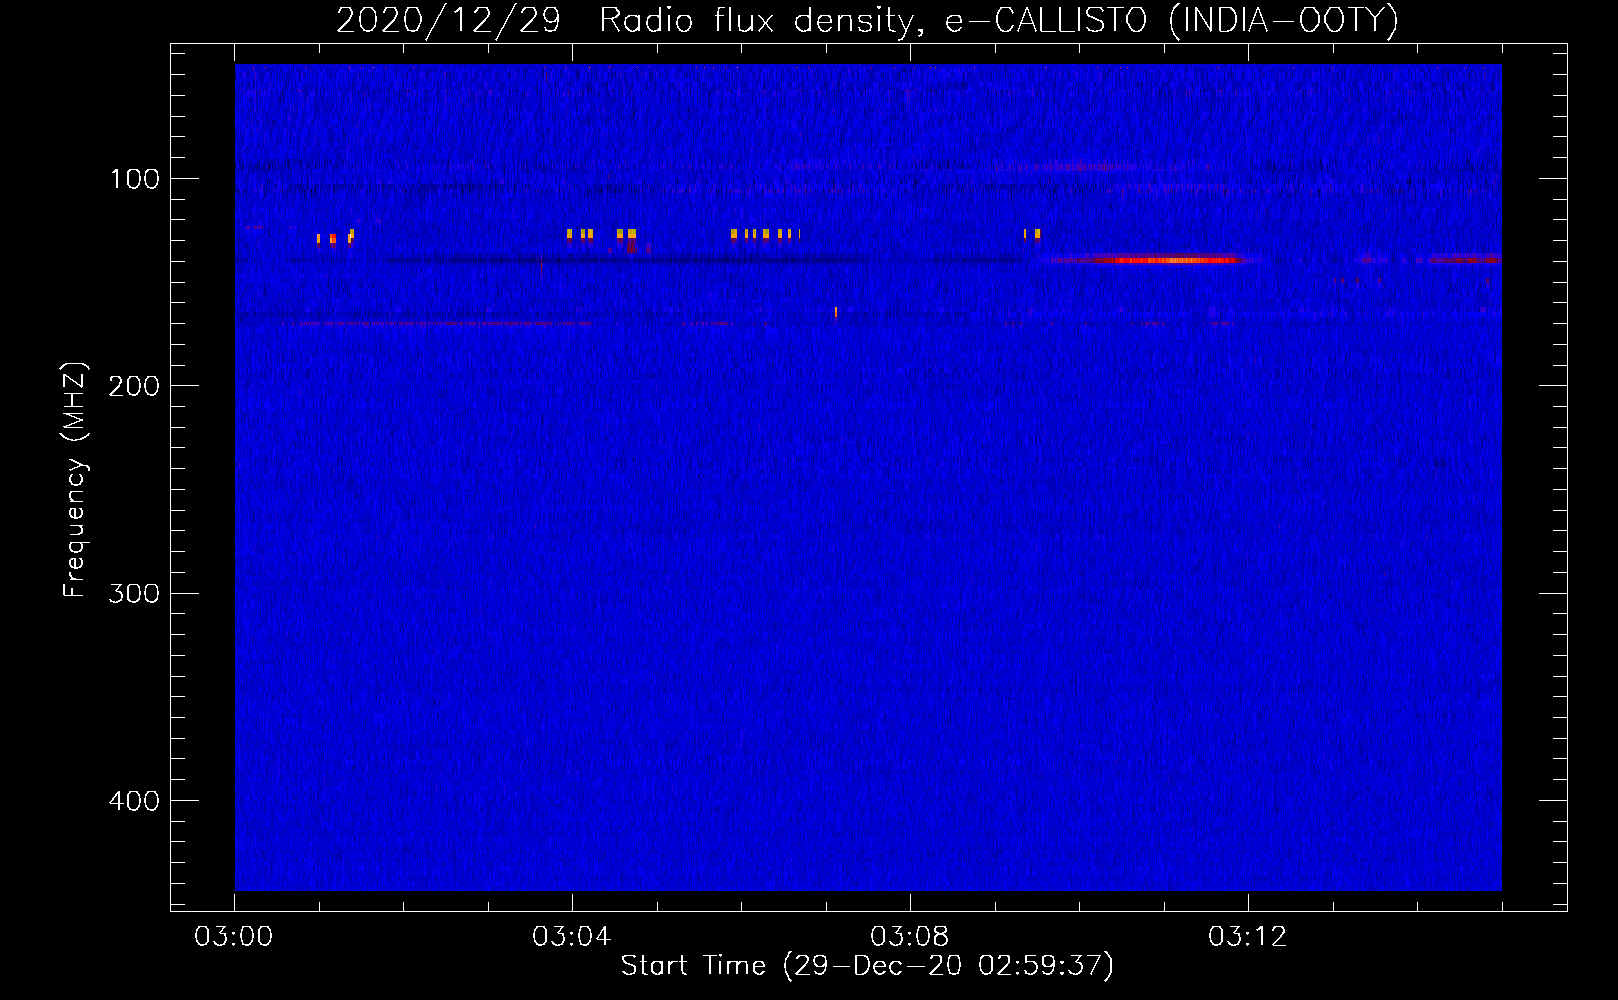Click the 'Frequency (MHZ)' axis label
Image resolution: width=1618 pixels, height=1000 pixels.
tap(75, 480)
